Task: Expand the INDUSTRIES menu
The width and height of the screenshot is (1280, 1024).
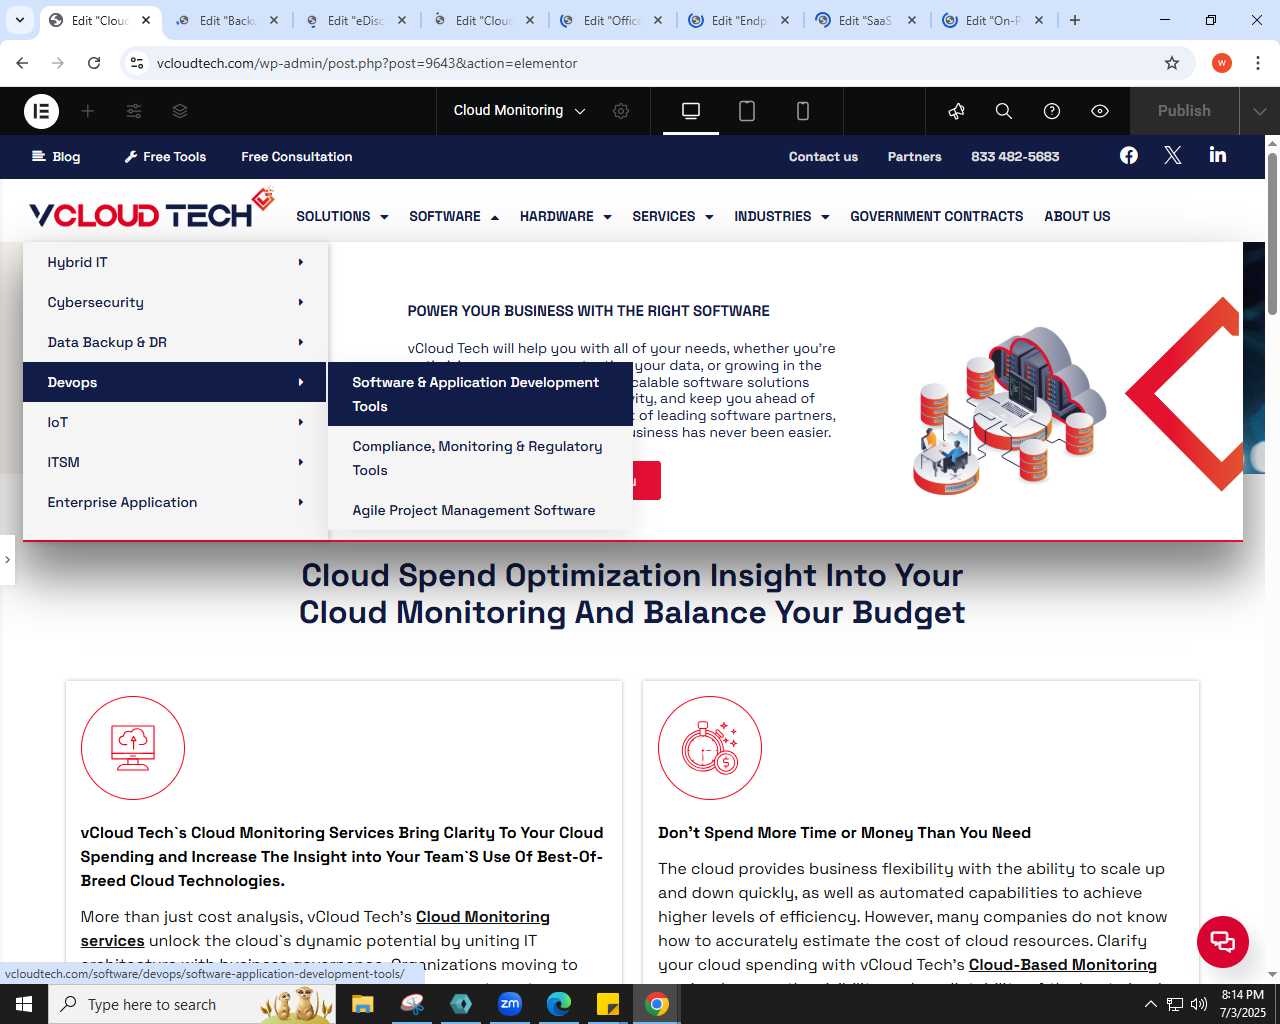Action: (x=782, y=216)
